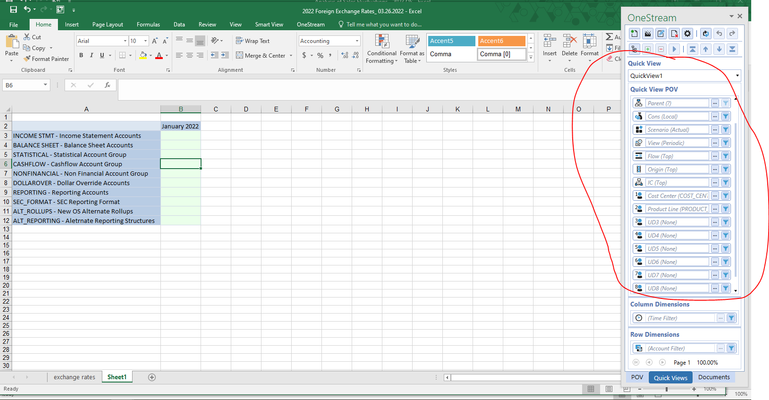Viewport: 769px width, 400px height.
Task: Click the Delete cells button
Action: click(569, 47)
